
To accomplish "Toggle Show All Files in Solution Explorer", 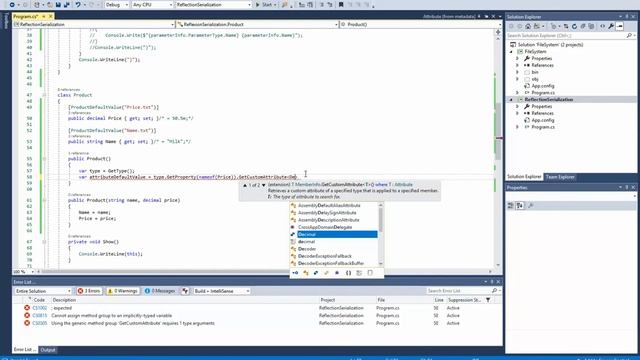I will [x=591, y=27].
